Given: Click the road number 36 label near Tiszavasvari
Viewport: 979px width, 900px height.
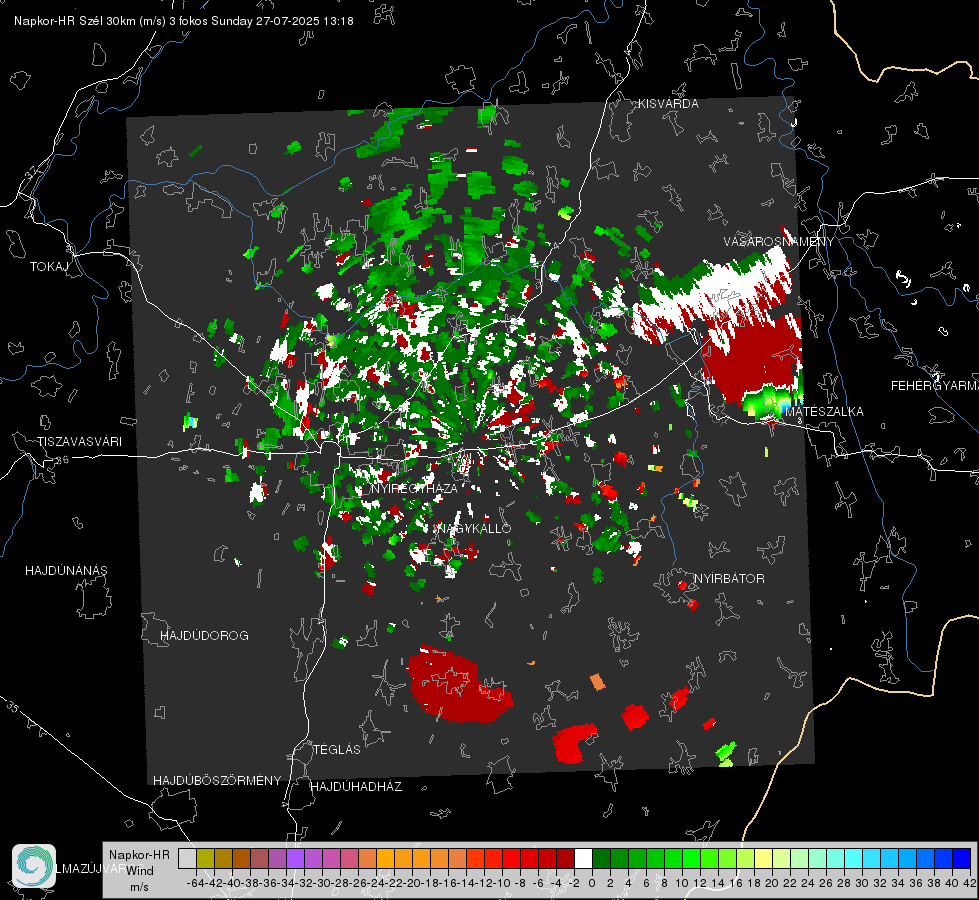Looking at the screenshot, I should [62, 460].
